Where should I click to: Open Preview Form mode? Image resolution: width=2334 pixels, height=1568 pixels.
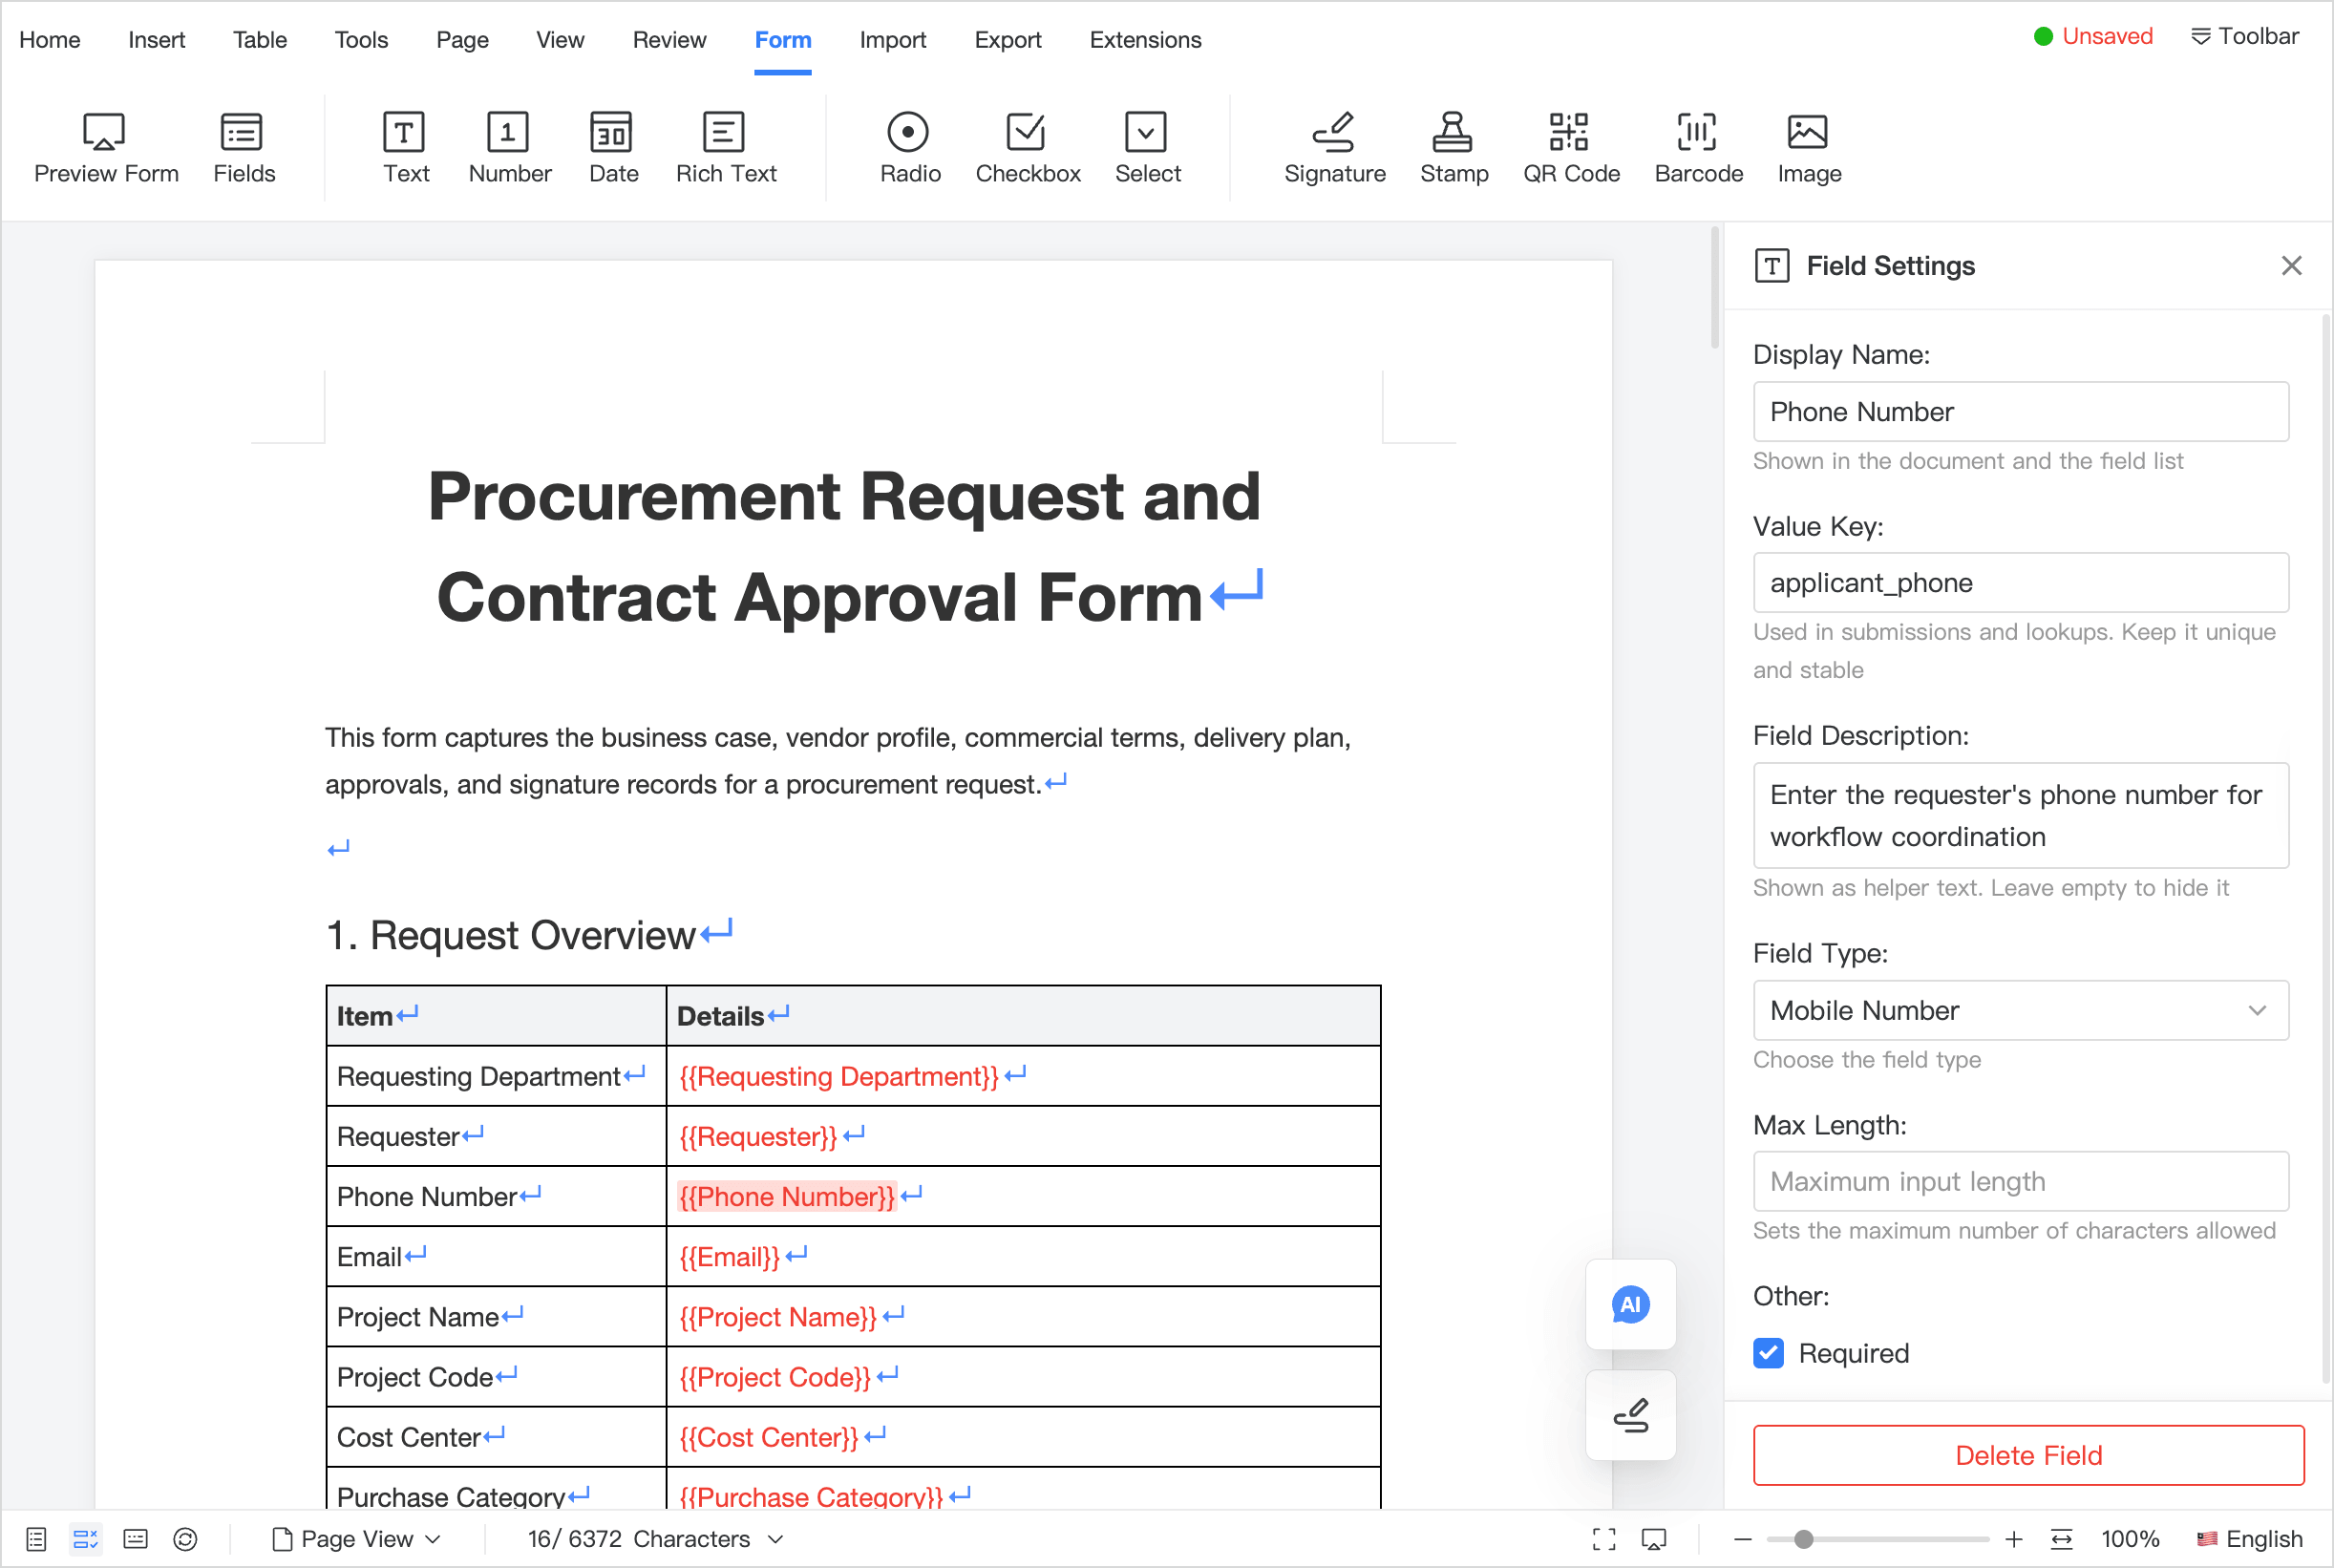point(106,148)
